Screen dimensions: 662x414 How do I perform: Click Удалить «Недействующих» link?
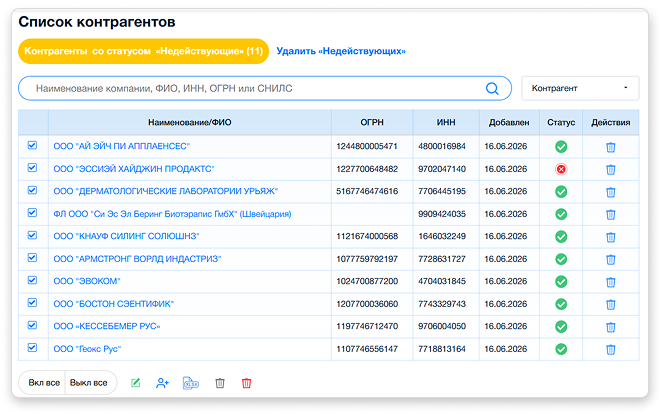pos(341,51)
